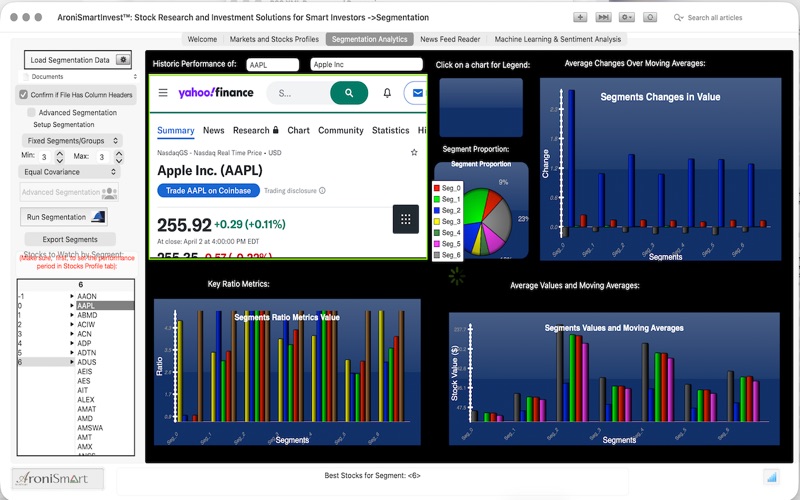
Task: Click the Research lock icon
Action: click(276, 130)
